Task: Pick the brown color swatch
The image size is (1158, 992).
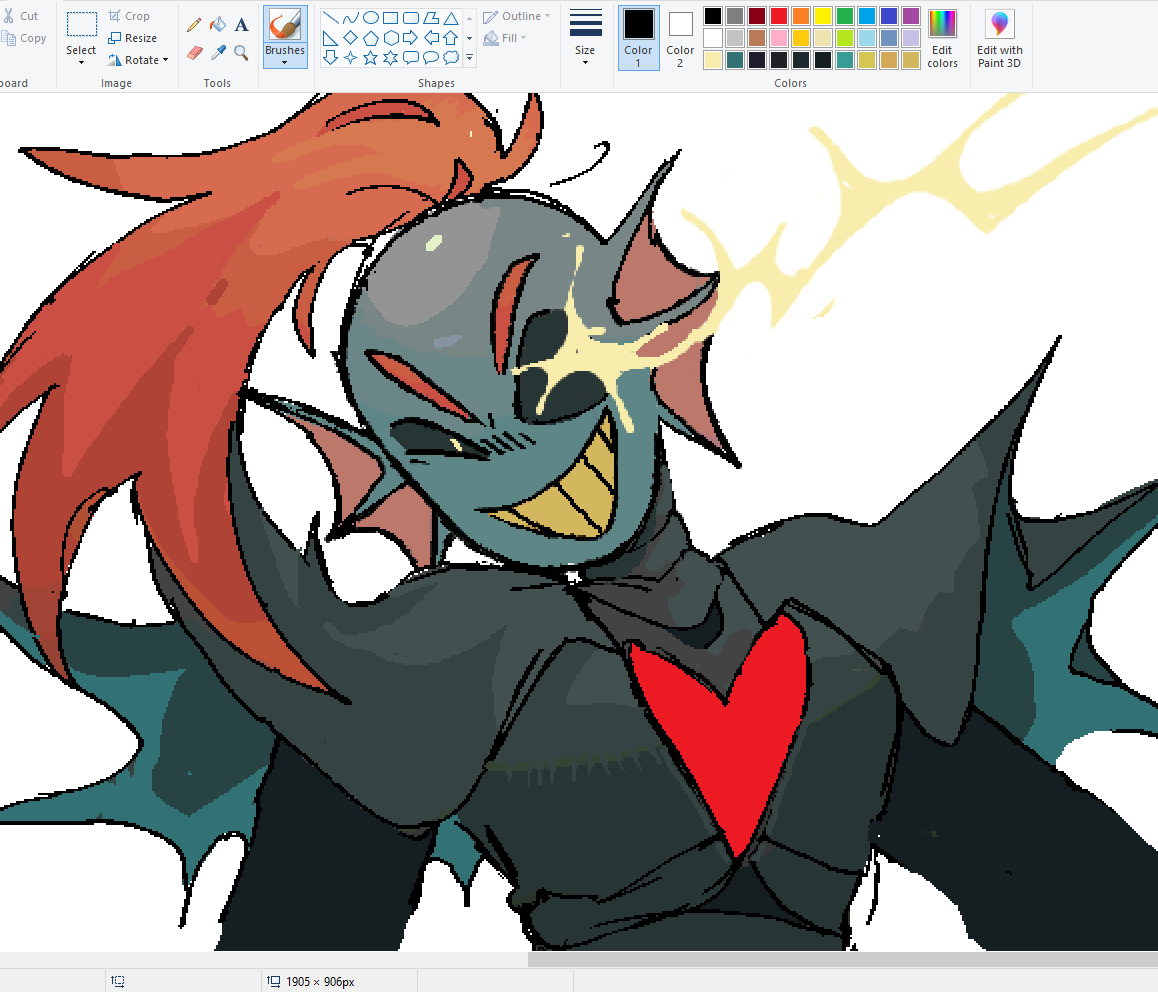Action: pyautogui.click(x=756, y=38)
